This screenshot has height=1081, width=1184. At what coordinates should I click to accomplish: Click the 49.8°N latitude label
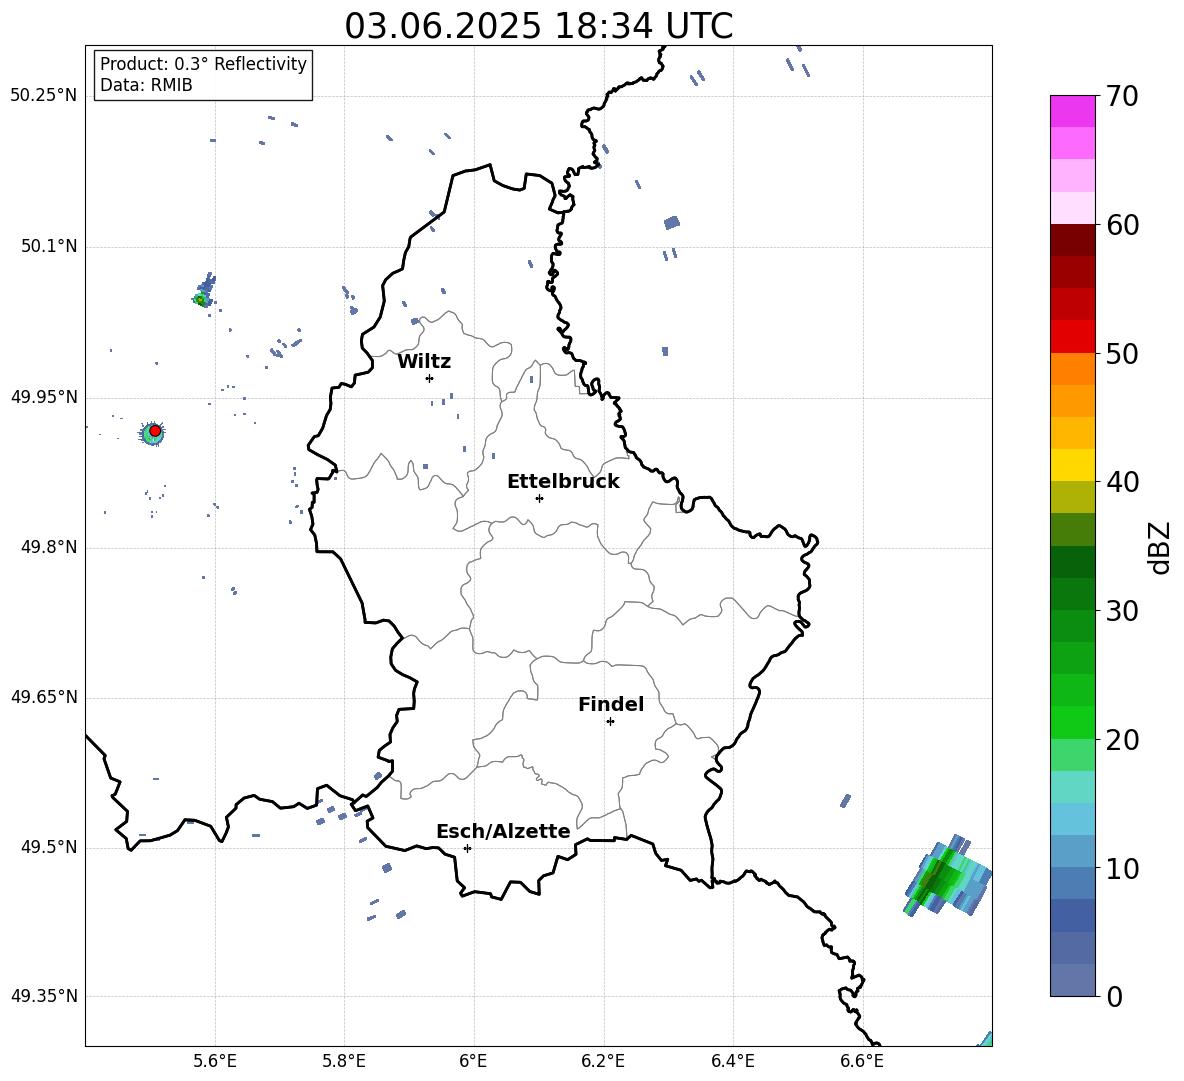click(48, 547)
